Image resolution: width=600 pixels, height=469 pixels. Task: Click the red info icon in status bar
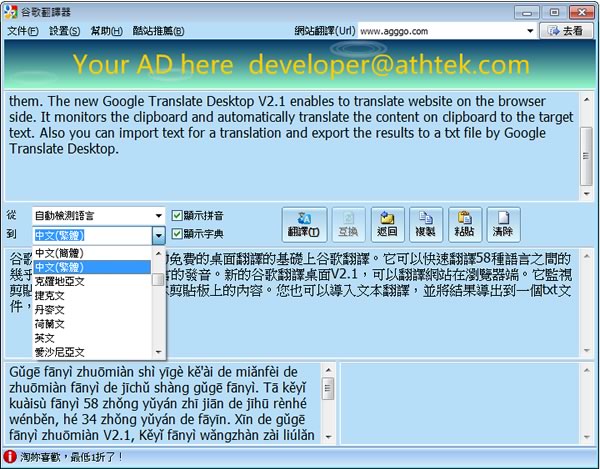[x=10, y=456]
